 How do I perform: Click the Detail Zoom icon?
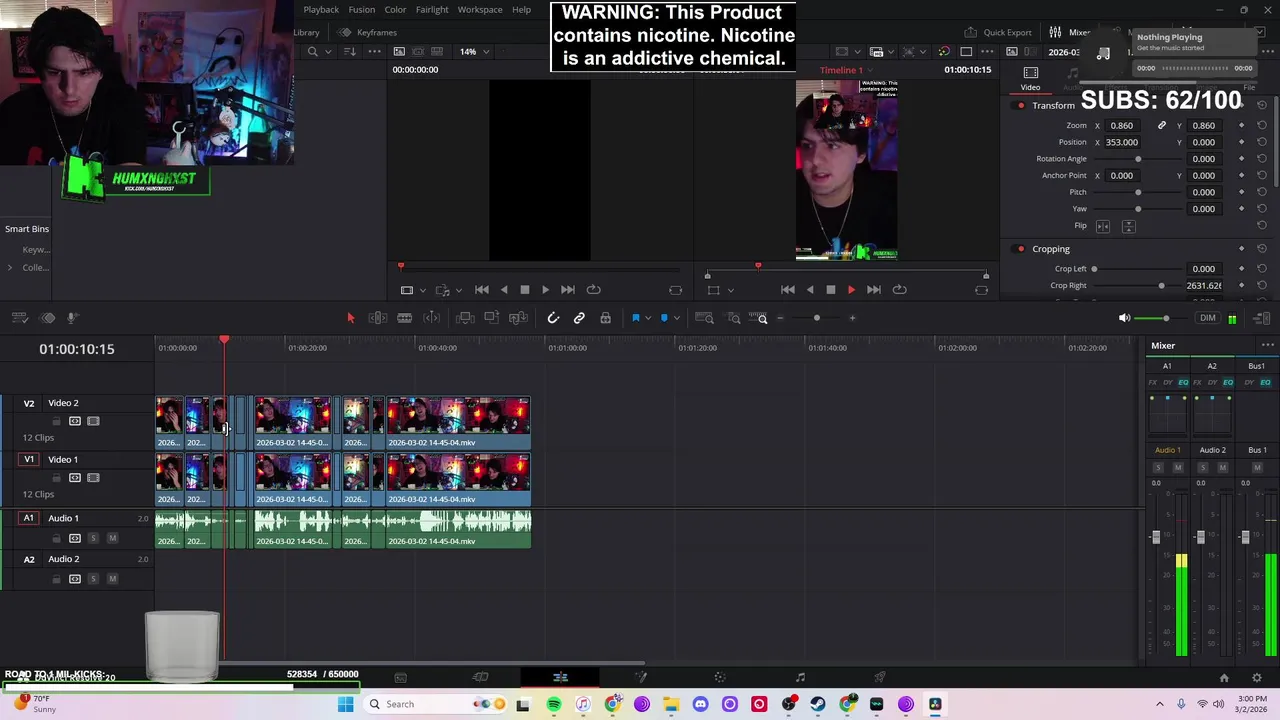[734, 318]
